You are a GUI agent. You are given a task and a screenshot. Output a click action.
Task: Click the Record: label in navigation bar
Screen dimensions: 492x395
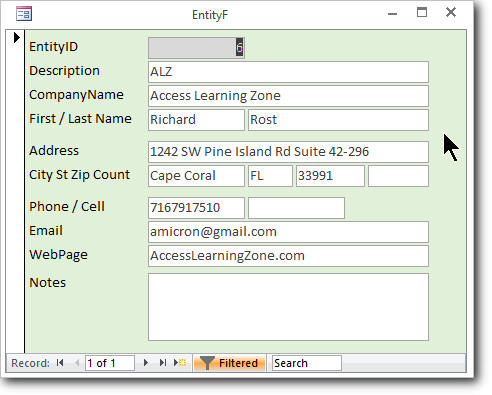coord(30,363)
